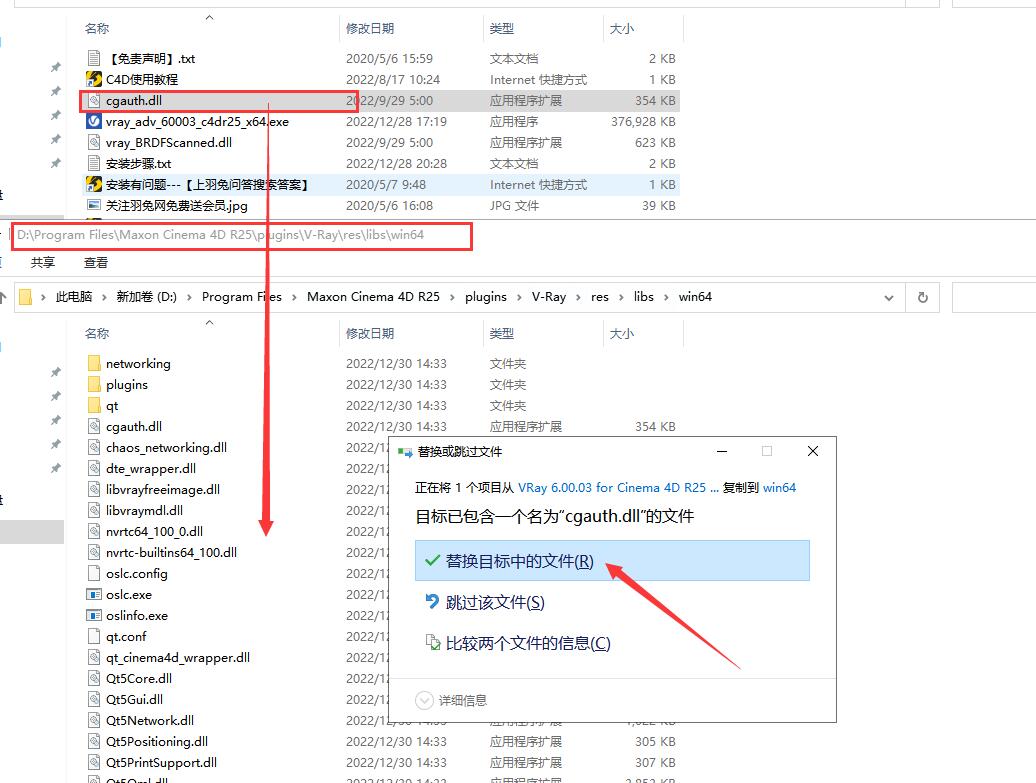Screen dimensions: 1036x783
Task: Click the Qt5Gui.dll file icon
Action: pos(94,700)
